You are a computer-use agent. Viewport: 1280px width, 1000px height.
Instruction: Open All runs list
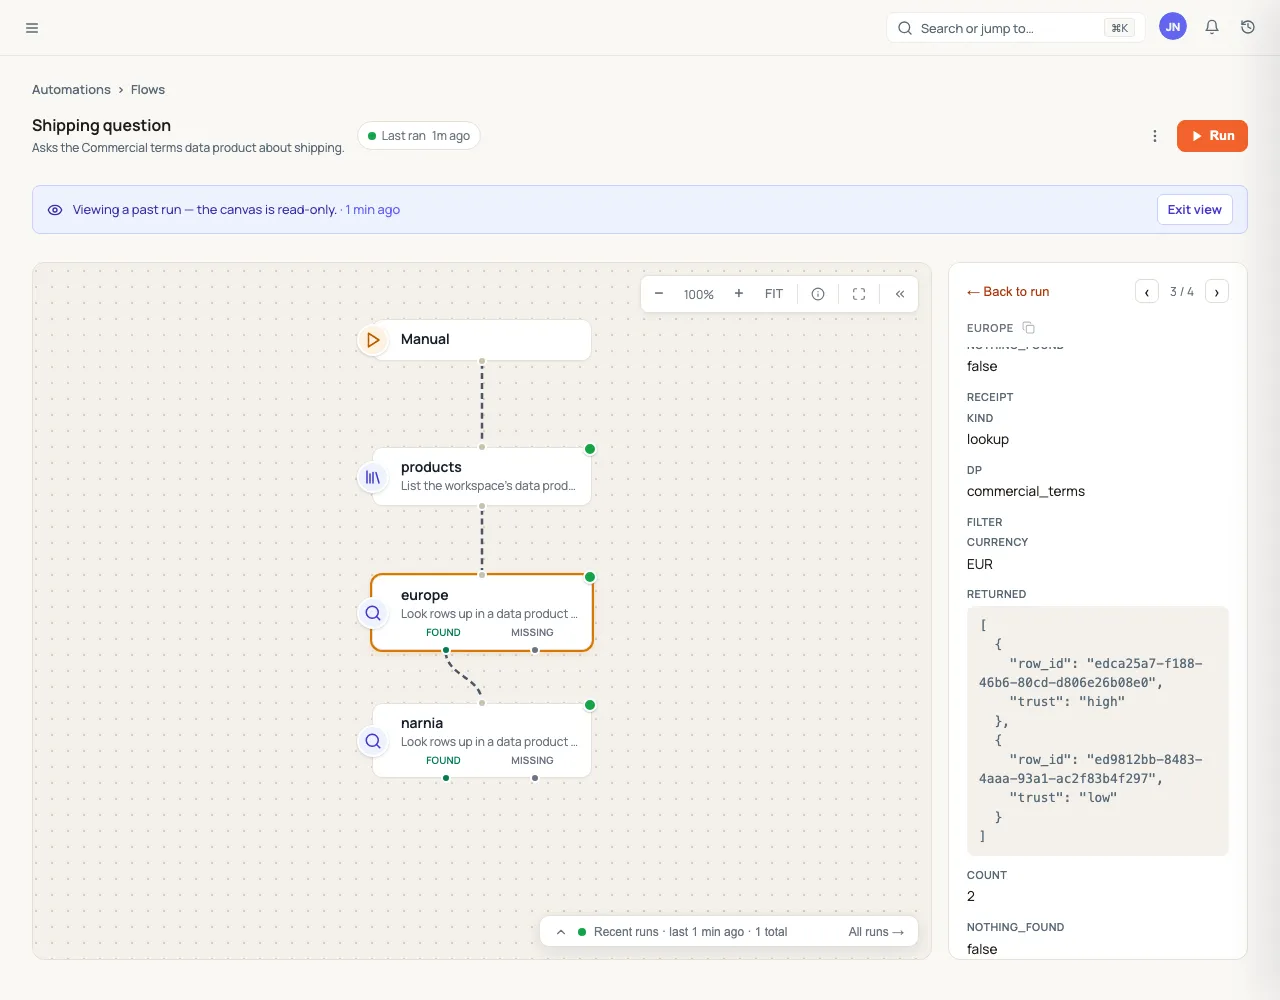(876, 932)
